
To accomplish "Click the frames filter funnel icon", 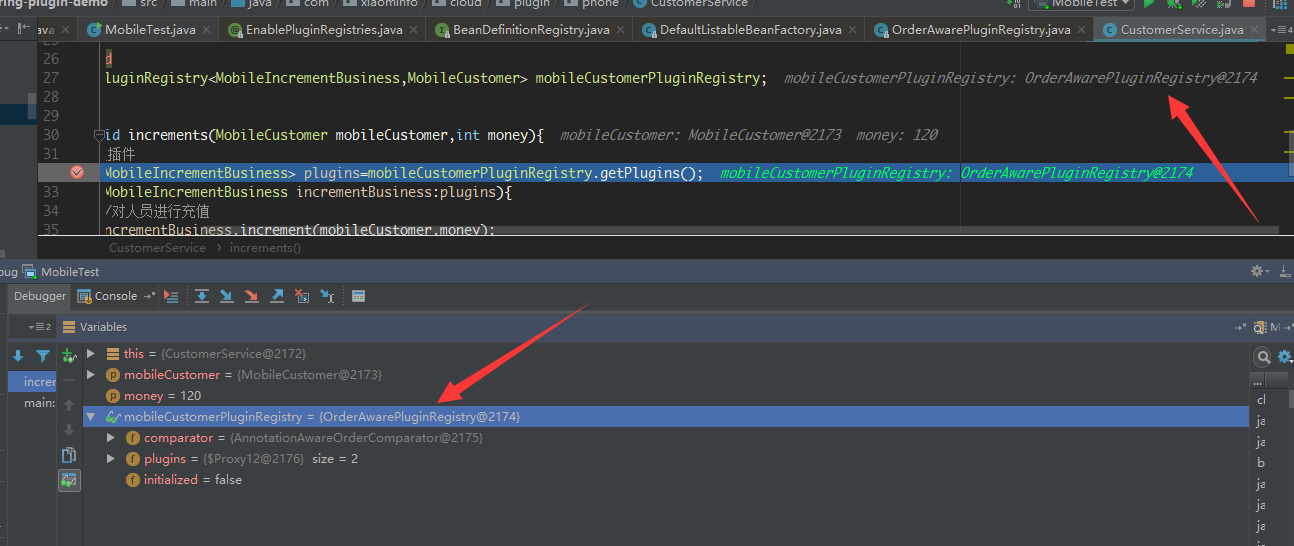I will click(43, 355).
